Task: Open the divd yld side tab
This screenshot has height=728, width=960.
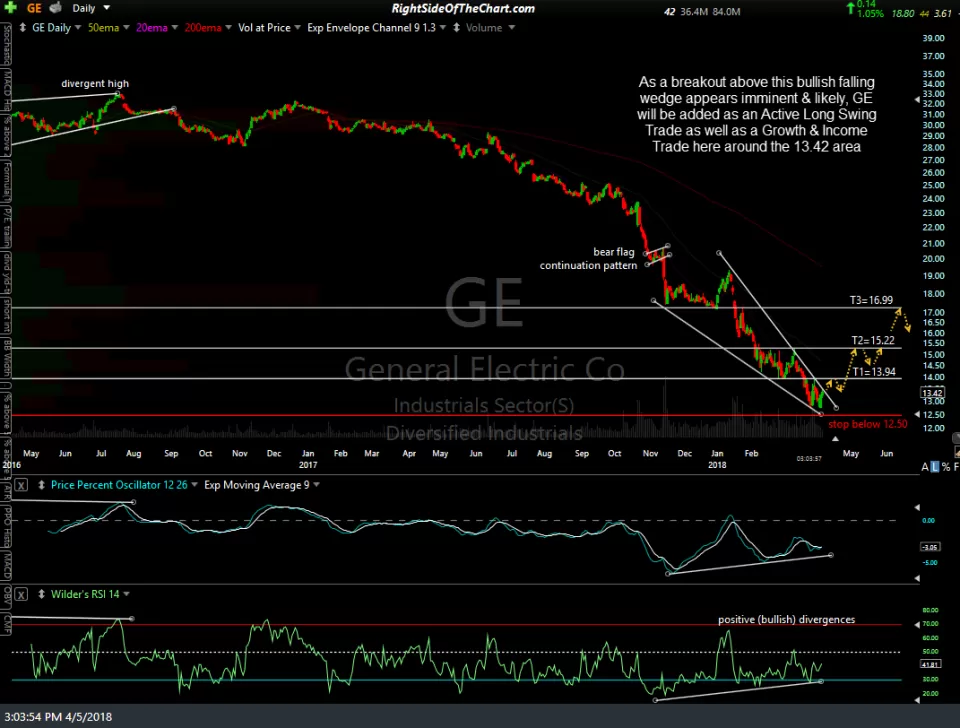Action: (x=6, y=272)
